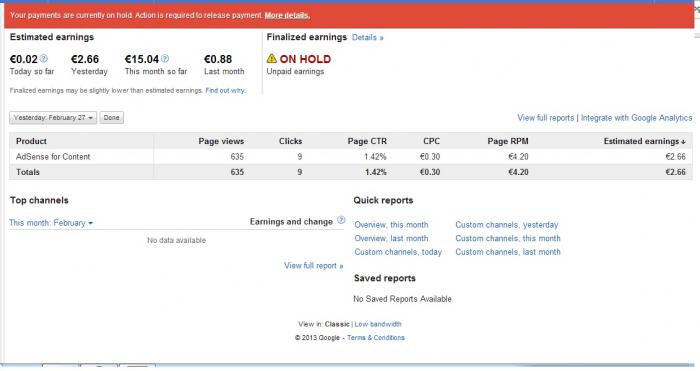The image size is (700, 371).
Task: Expand the Yesterday: February 27 date dropdown
Action: click(53, 117)
